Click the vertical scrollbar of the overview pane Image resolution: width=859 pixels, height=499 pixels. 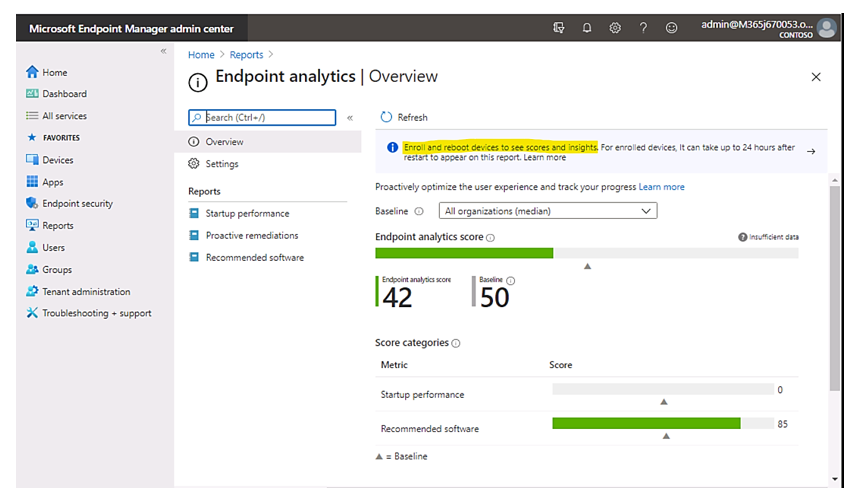coord(834,288)
